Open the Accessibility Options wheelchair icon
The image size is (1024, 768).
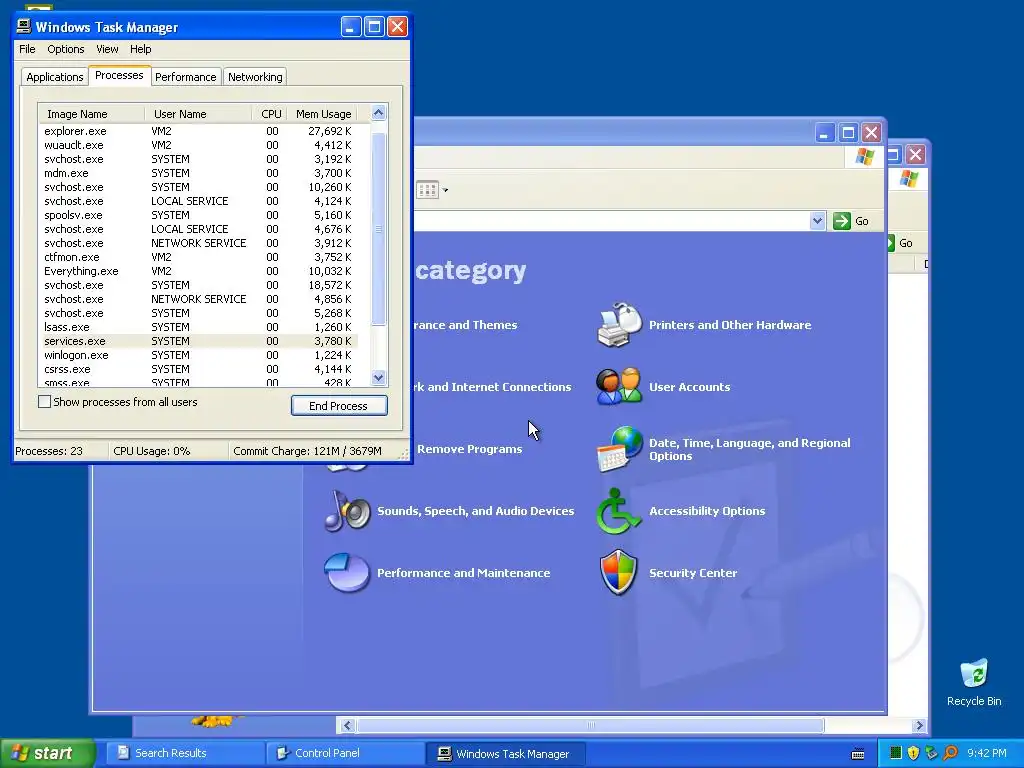[x=618, y=511]
